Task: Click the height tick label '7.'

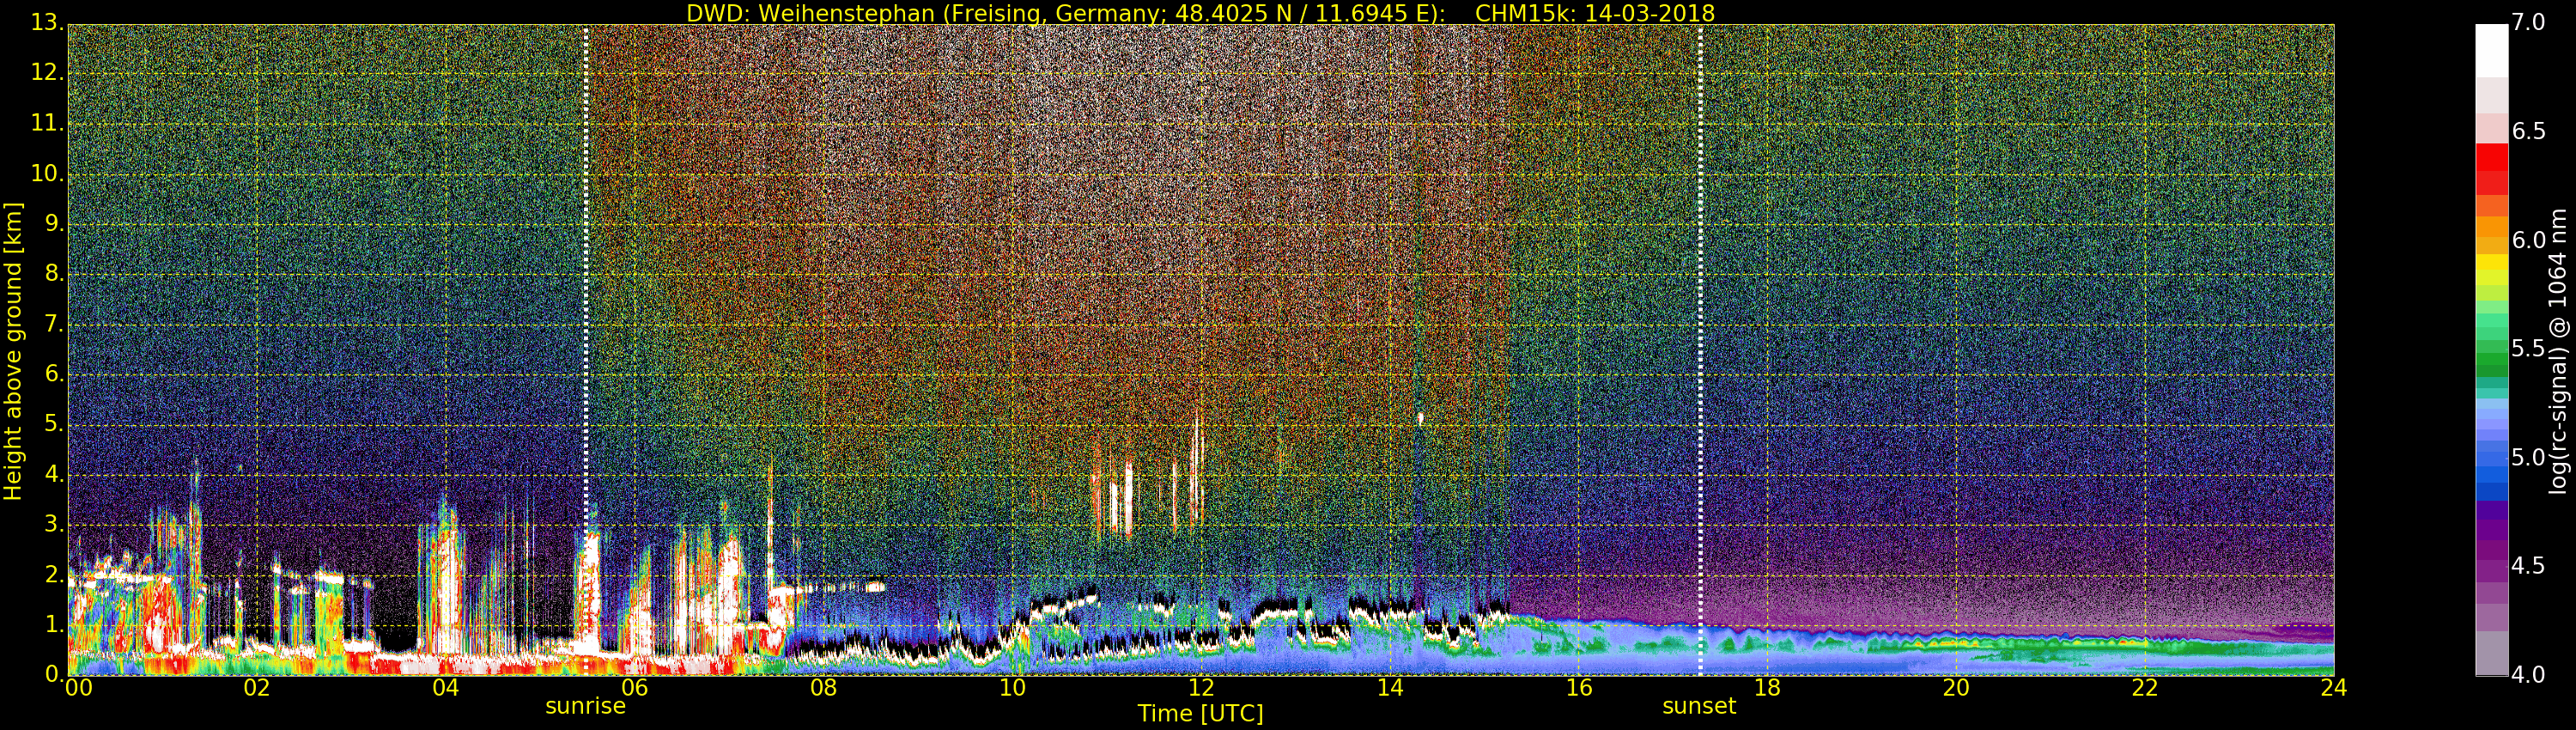Action: coord(53,324)
